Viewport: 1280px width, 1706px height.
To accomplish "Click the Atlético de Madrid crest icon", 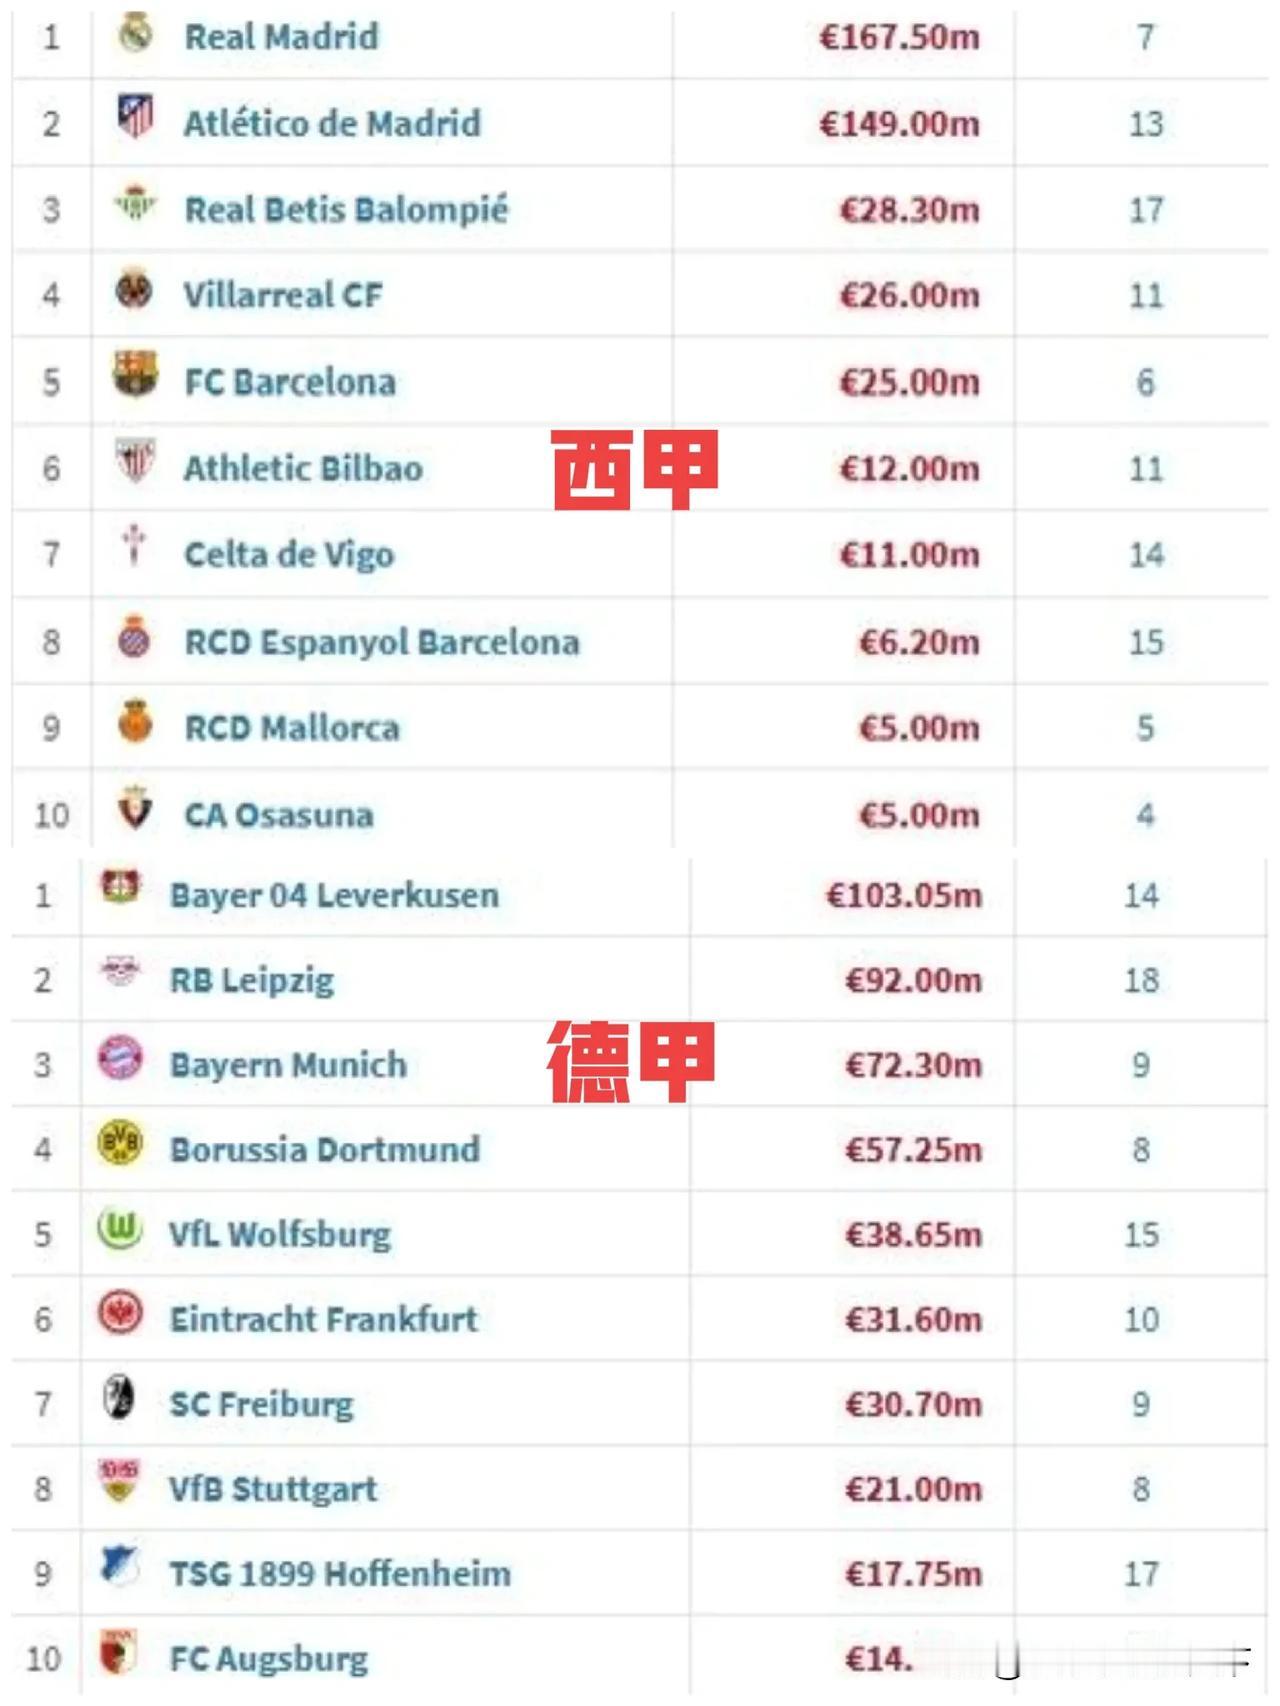I will [x=135, y=116].
